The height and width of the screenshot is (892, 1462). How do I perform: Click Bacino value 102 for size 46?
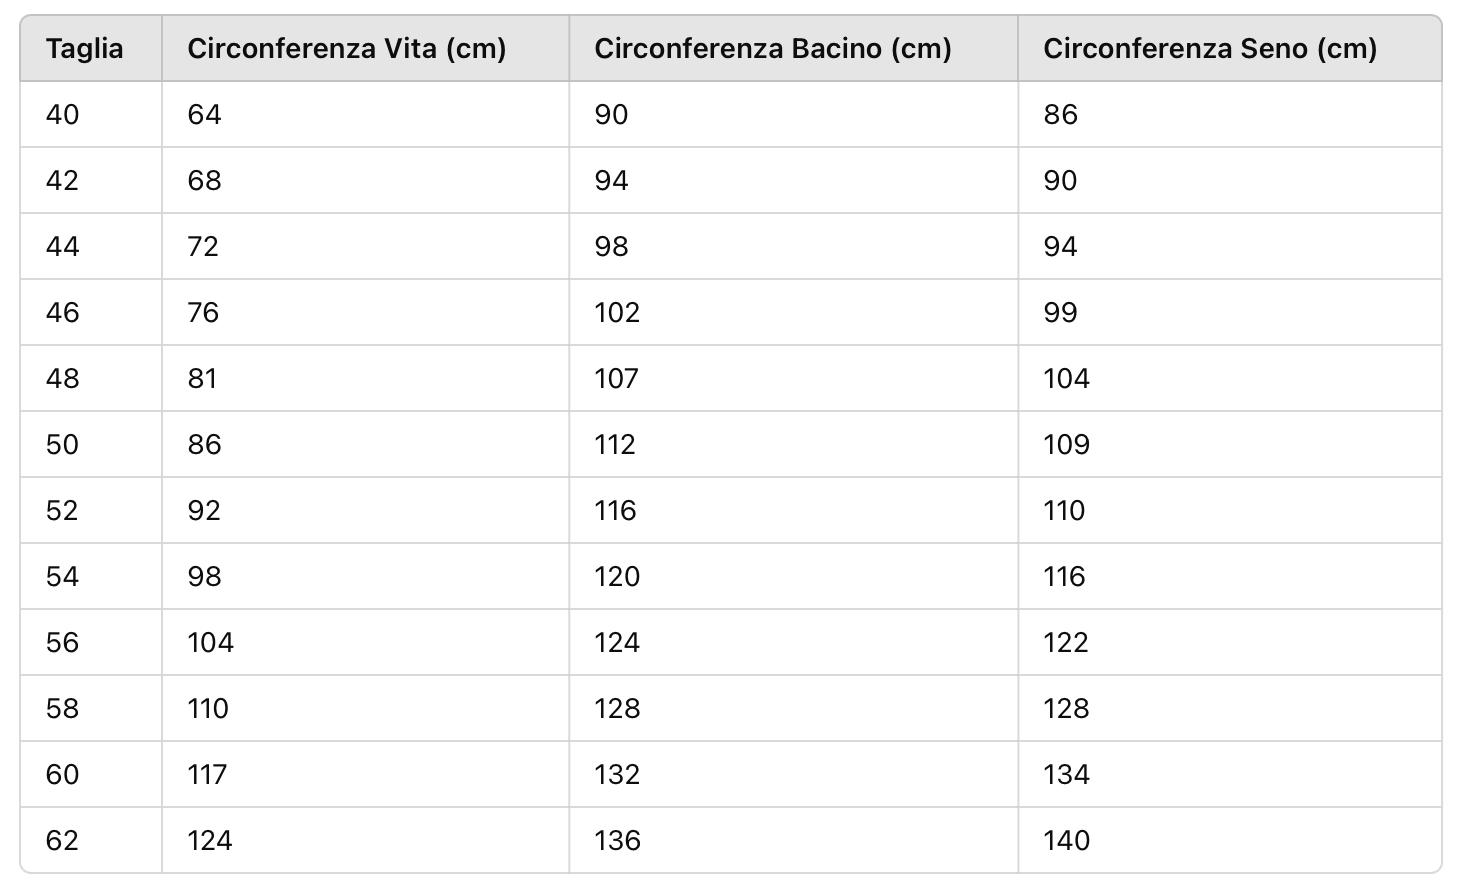click(x=616, y=312)
